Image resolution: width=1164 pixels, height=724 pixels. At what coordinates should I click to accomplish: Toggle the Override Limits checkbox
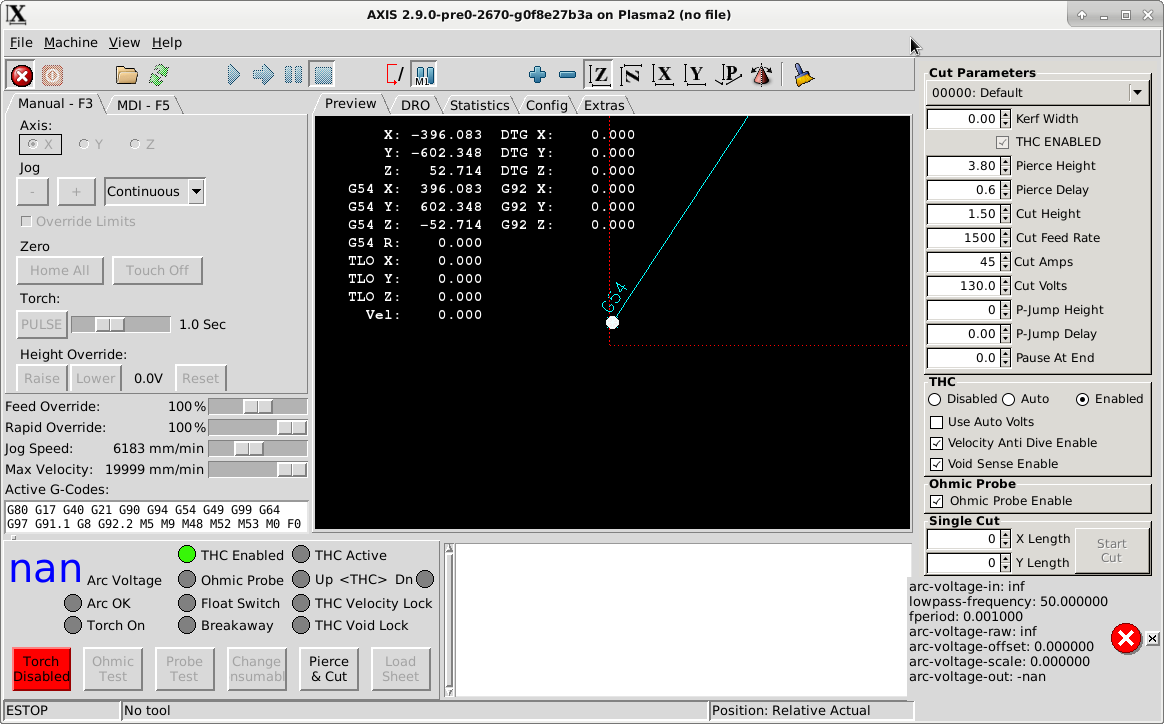(78, 221)
